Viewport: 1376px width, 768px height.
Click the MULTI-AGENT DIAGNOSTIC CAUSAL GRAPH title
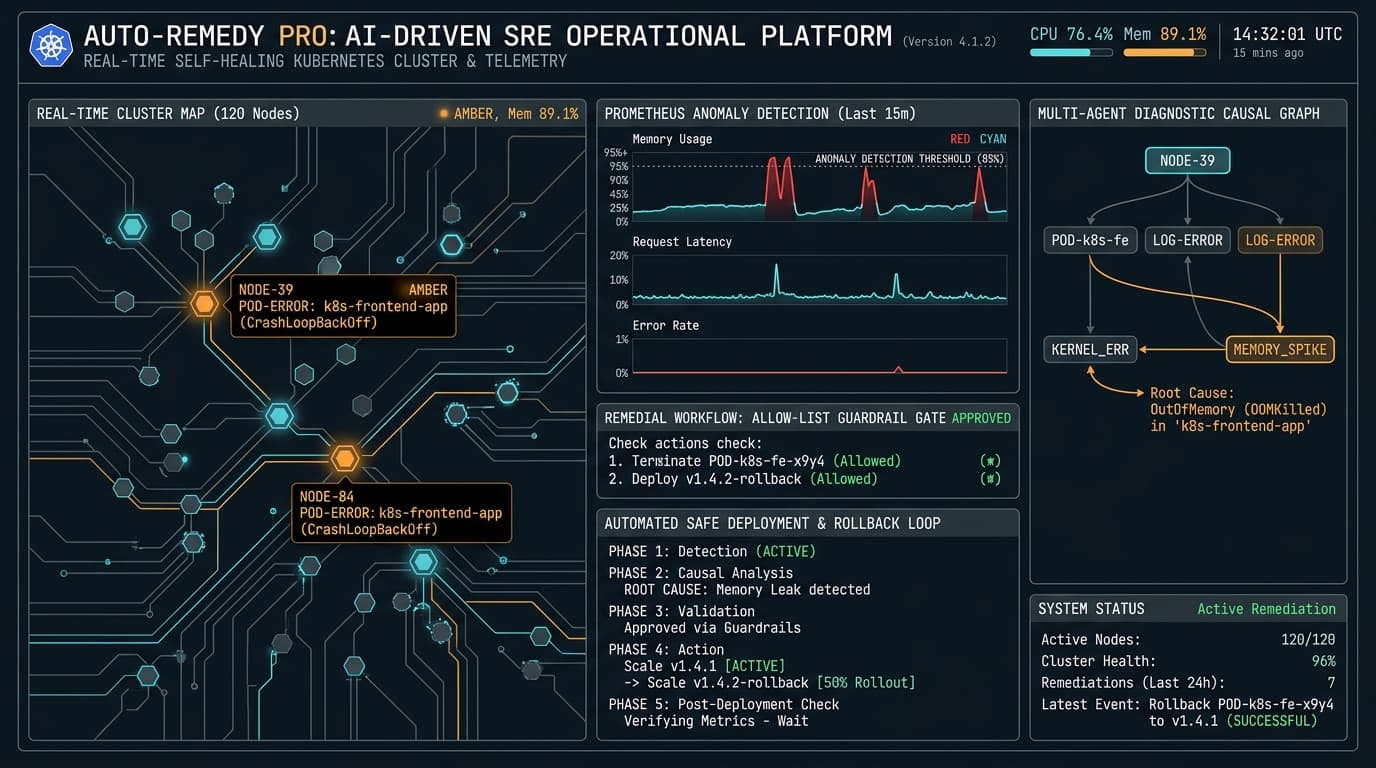(1178, 114)
